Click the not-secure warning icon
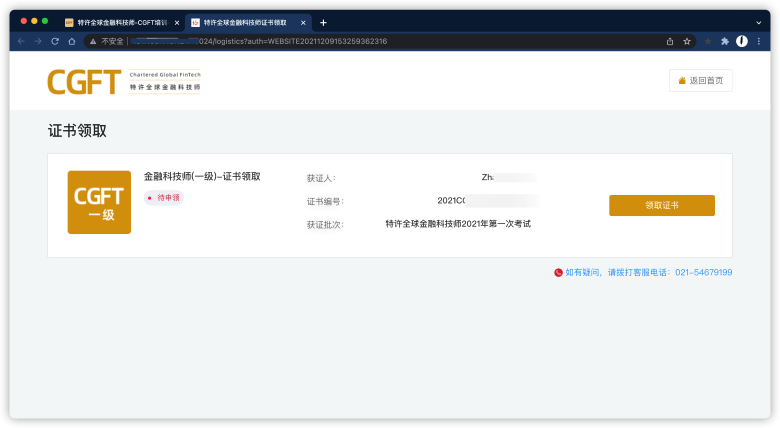 pyautogui.click(x=93, y=41)
